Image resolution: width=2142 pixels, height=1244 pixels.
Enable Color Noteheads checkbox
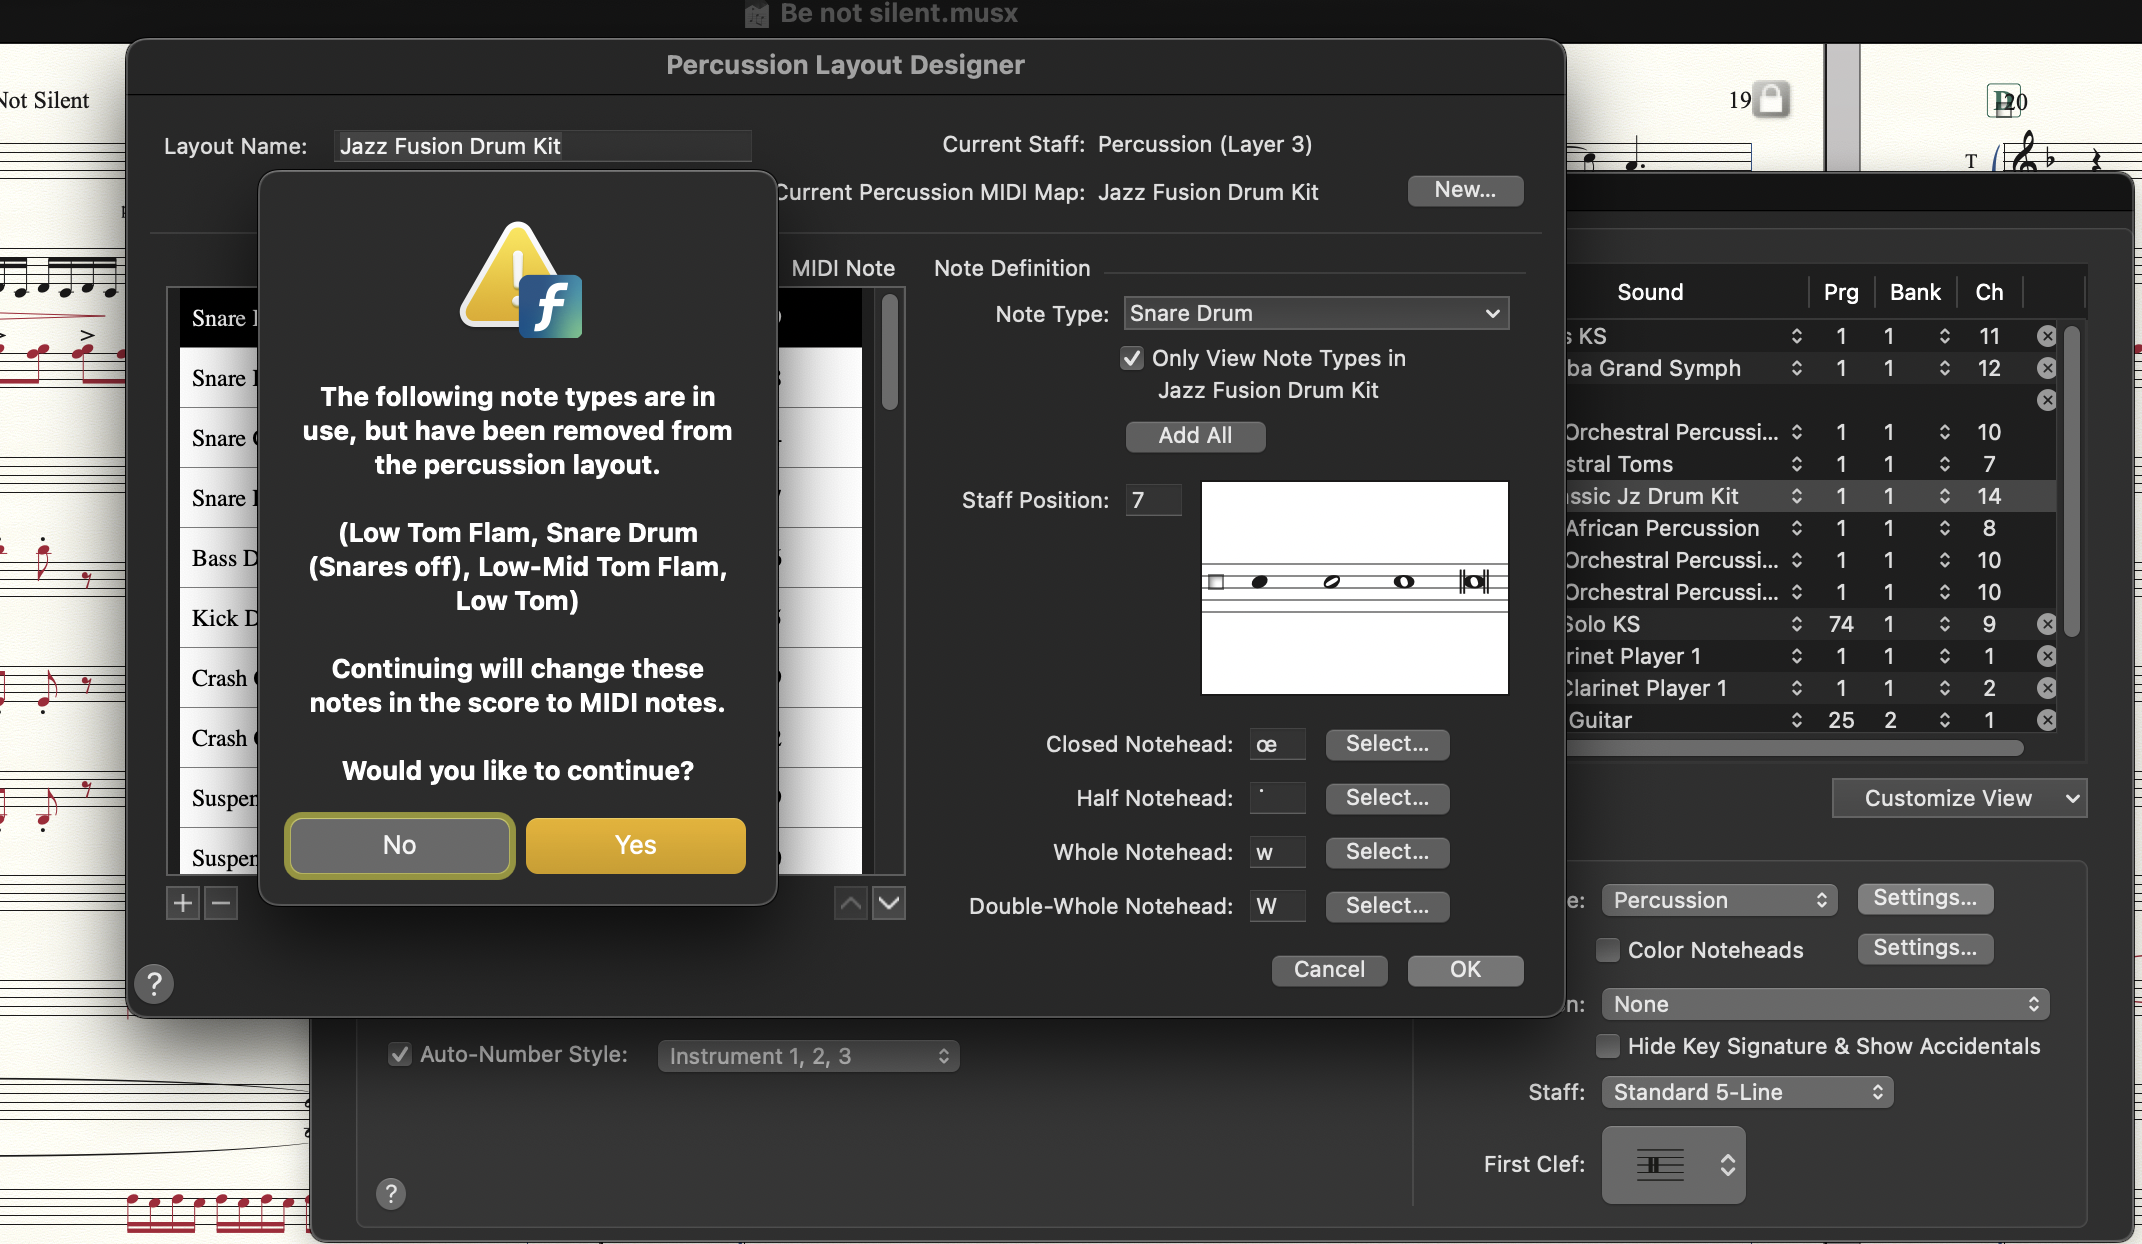pos(1608,950)
